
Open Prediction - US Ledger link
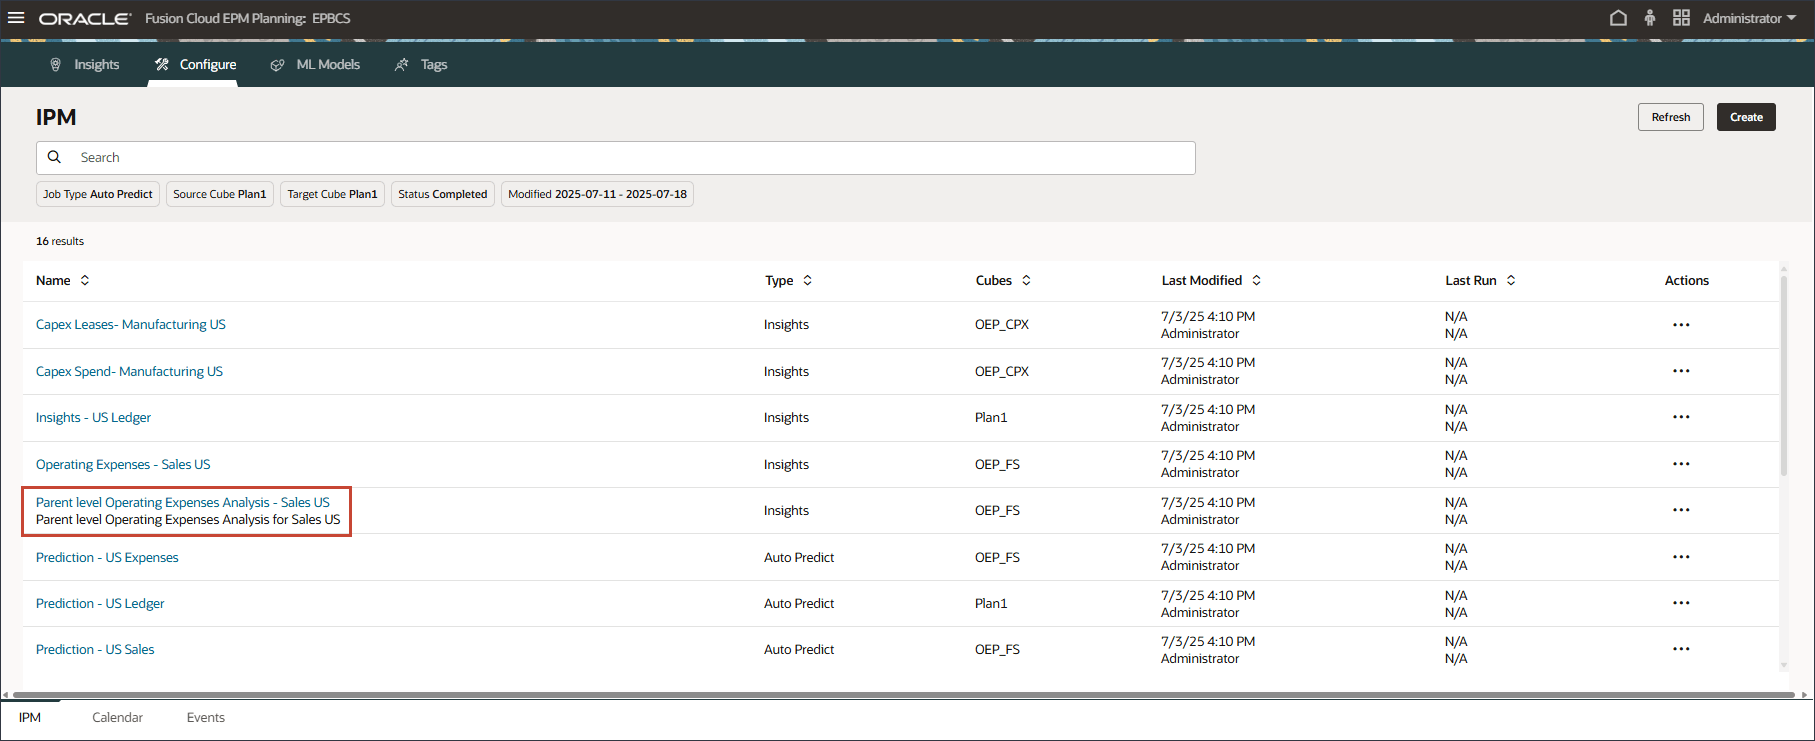coord(100,604)
